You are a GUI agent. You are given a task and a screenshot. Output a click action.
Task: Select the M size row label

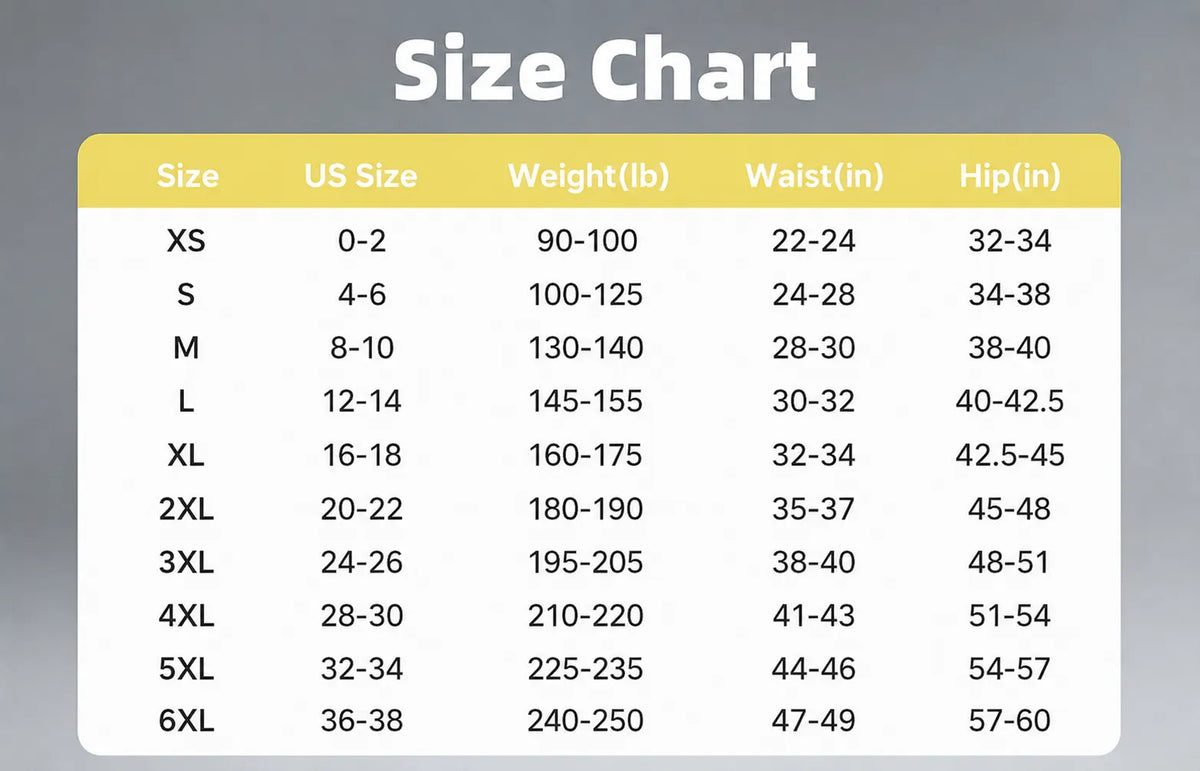click(186, 348)
